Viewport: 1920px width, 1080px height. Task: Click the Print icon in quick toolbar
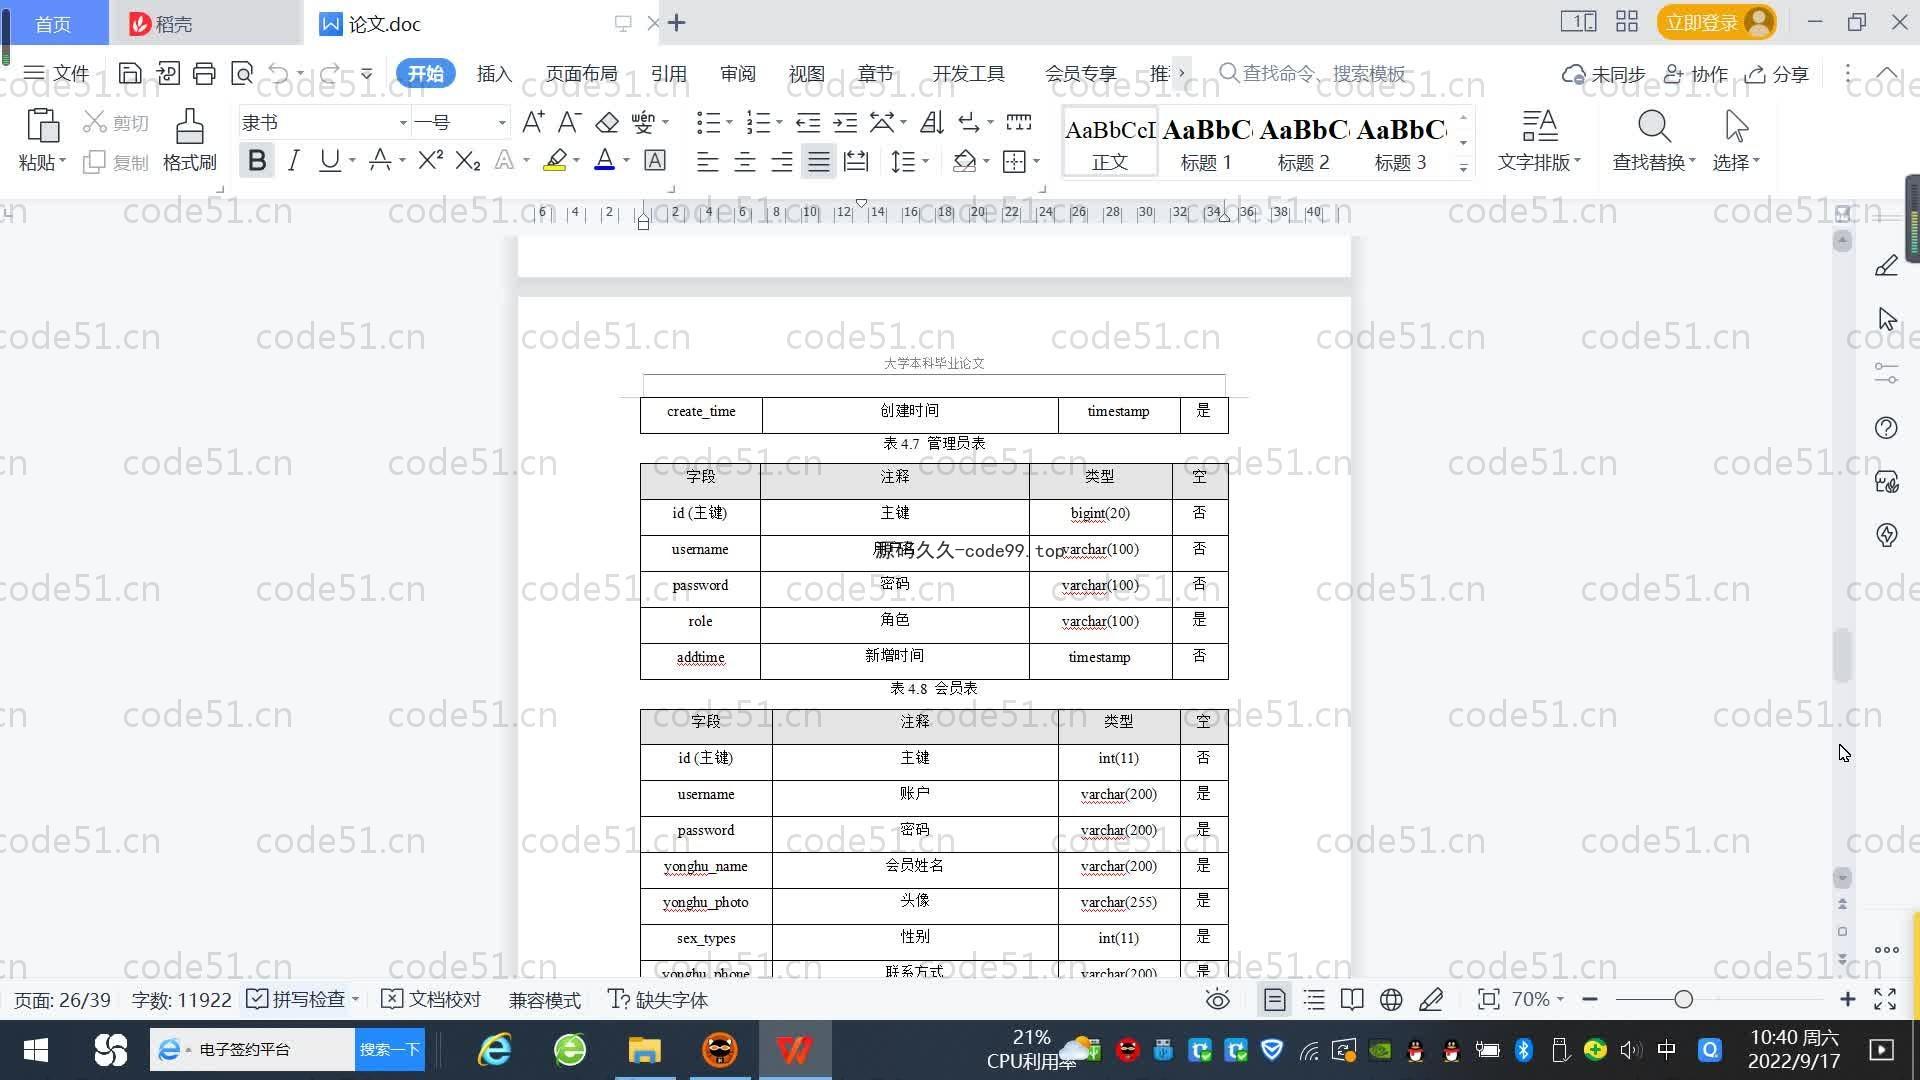204,73
